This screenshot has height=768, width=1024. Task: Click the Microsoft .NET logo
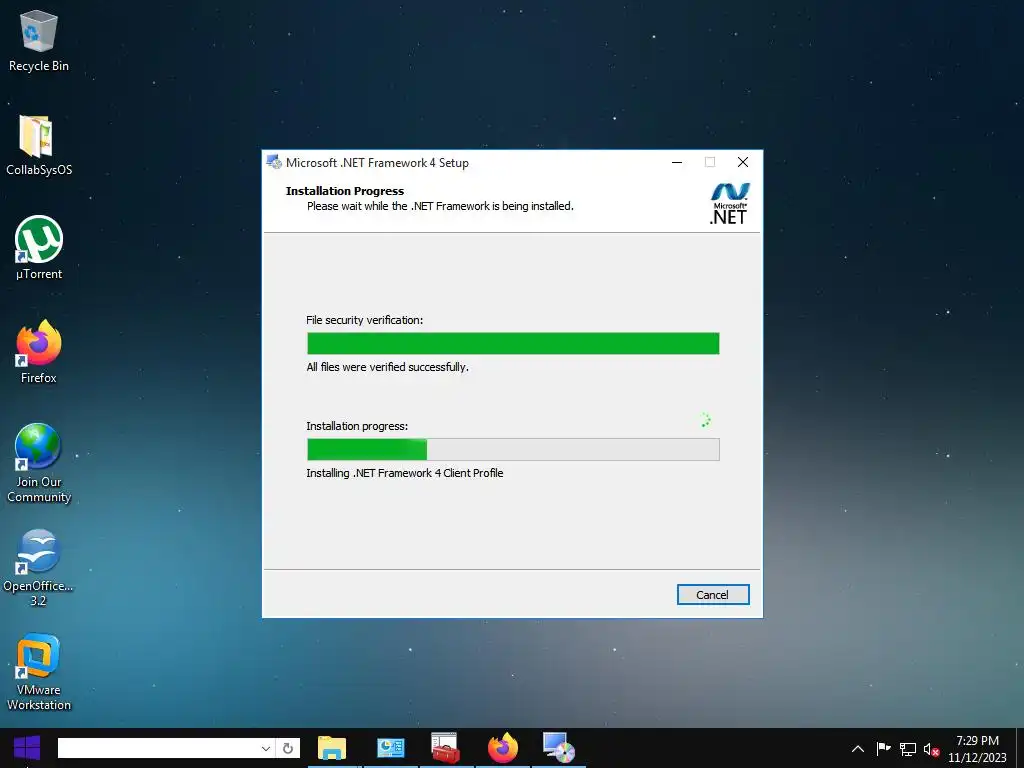coord(729,204)
